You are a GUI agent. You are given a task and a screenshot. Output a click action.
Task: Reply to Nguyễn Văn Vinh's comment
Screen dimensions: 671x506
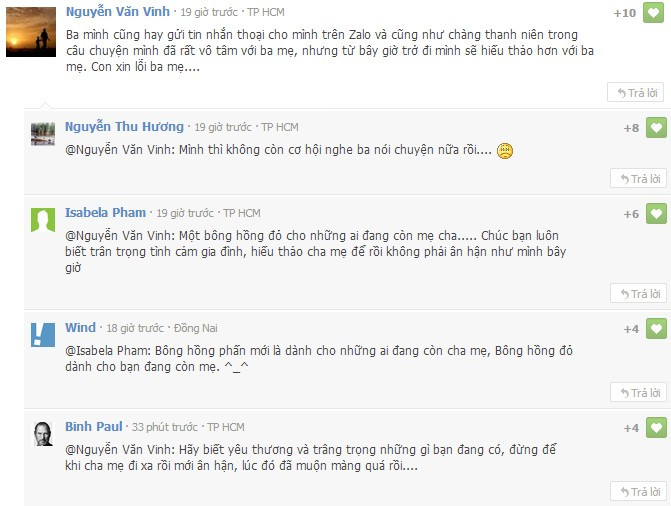point(635,92)
